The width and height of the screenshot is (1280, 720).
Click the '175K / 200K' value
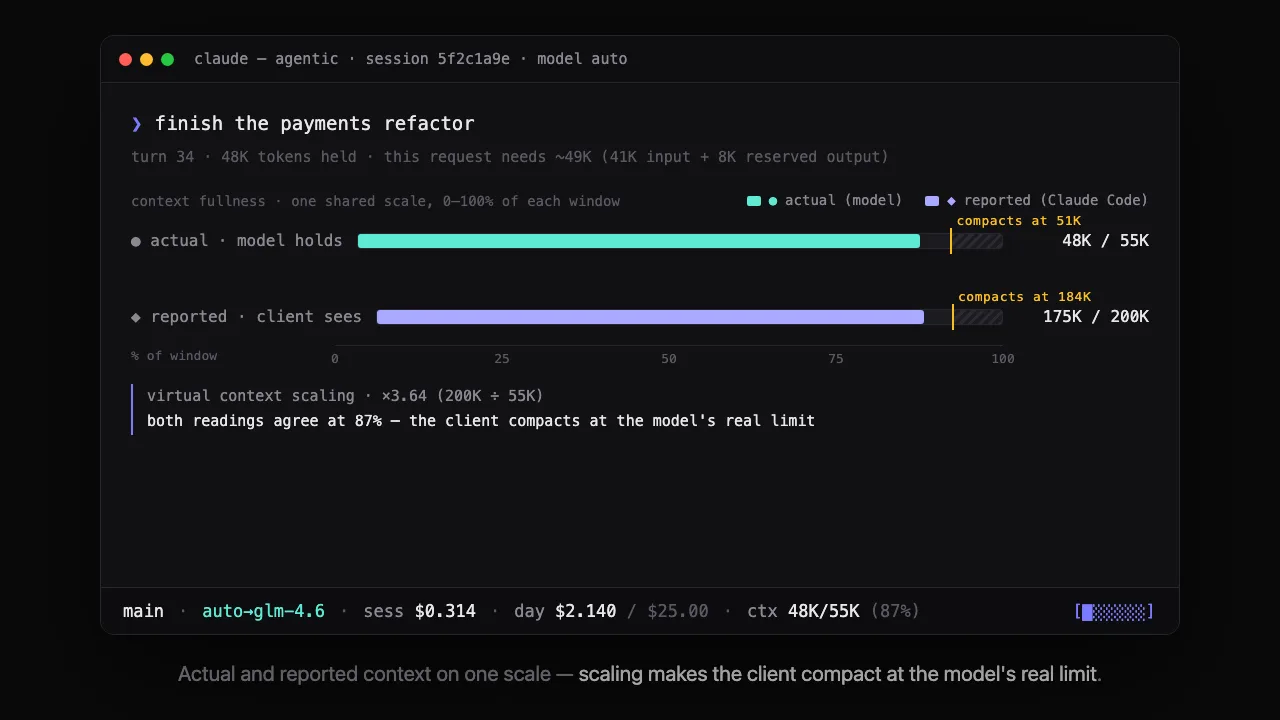[1096, 317]
